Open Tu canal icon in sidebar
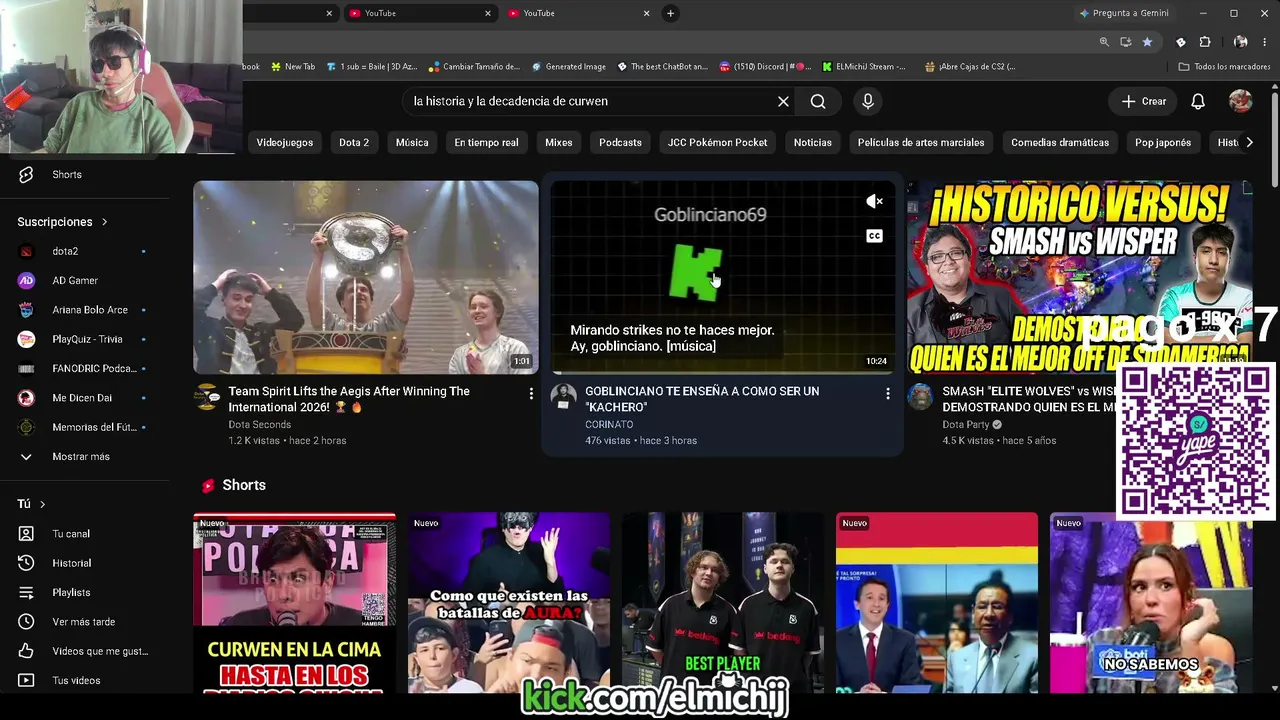The image size is (1280, 720). (x=26, y=534)
